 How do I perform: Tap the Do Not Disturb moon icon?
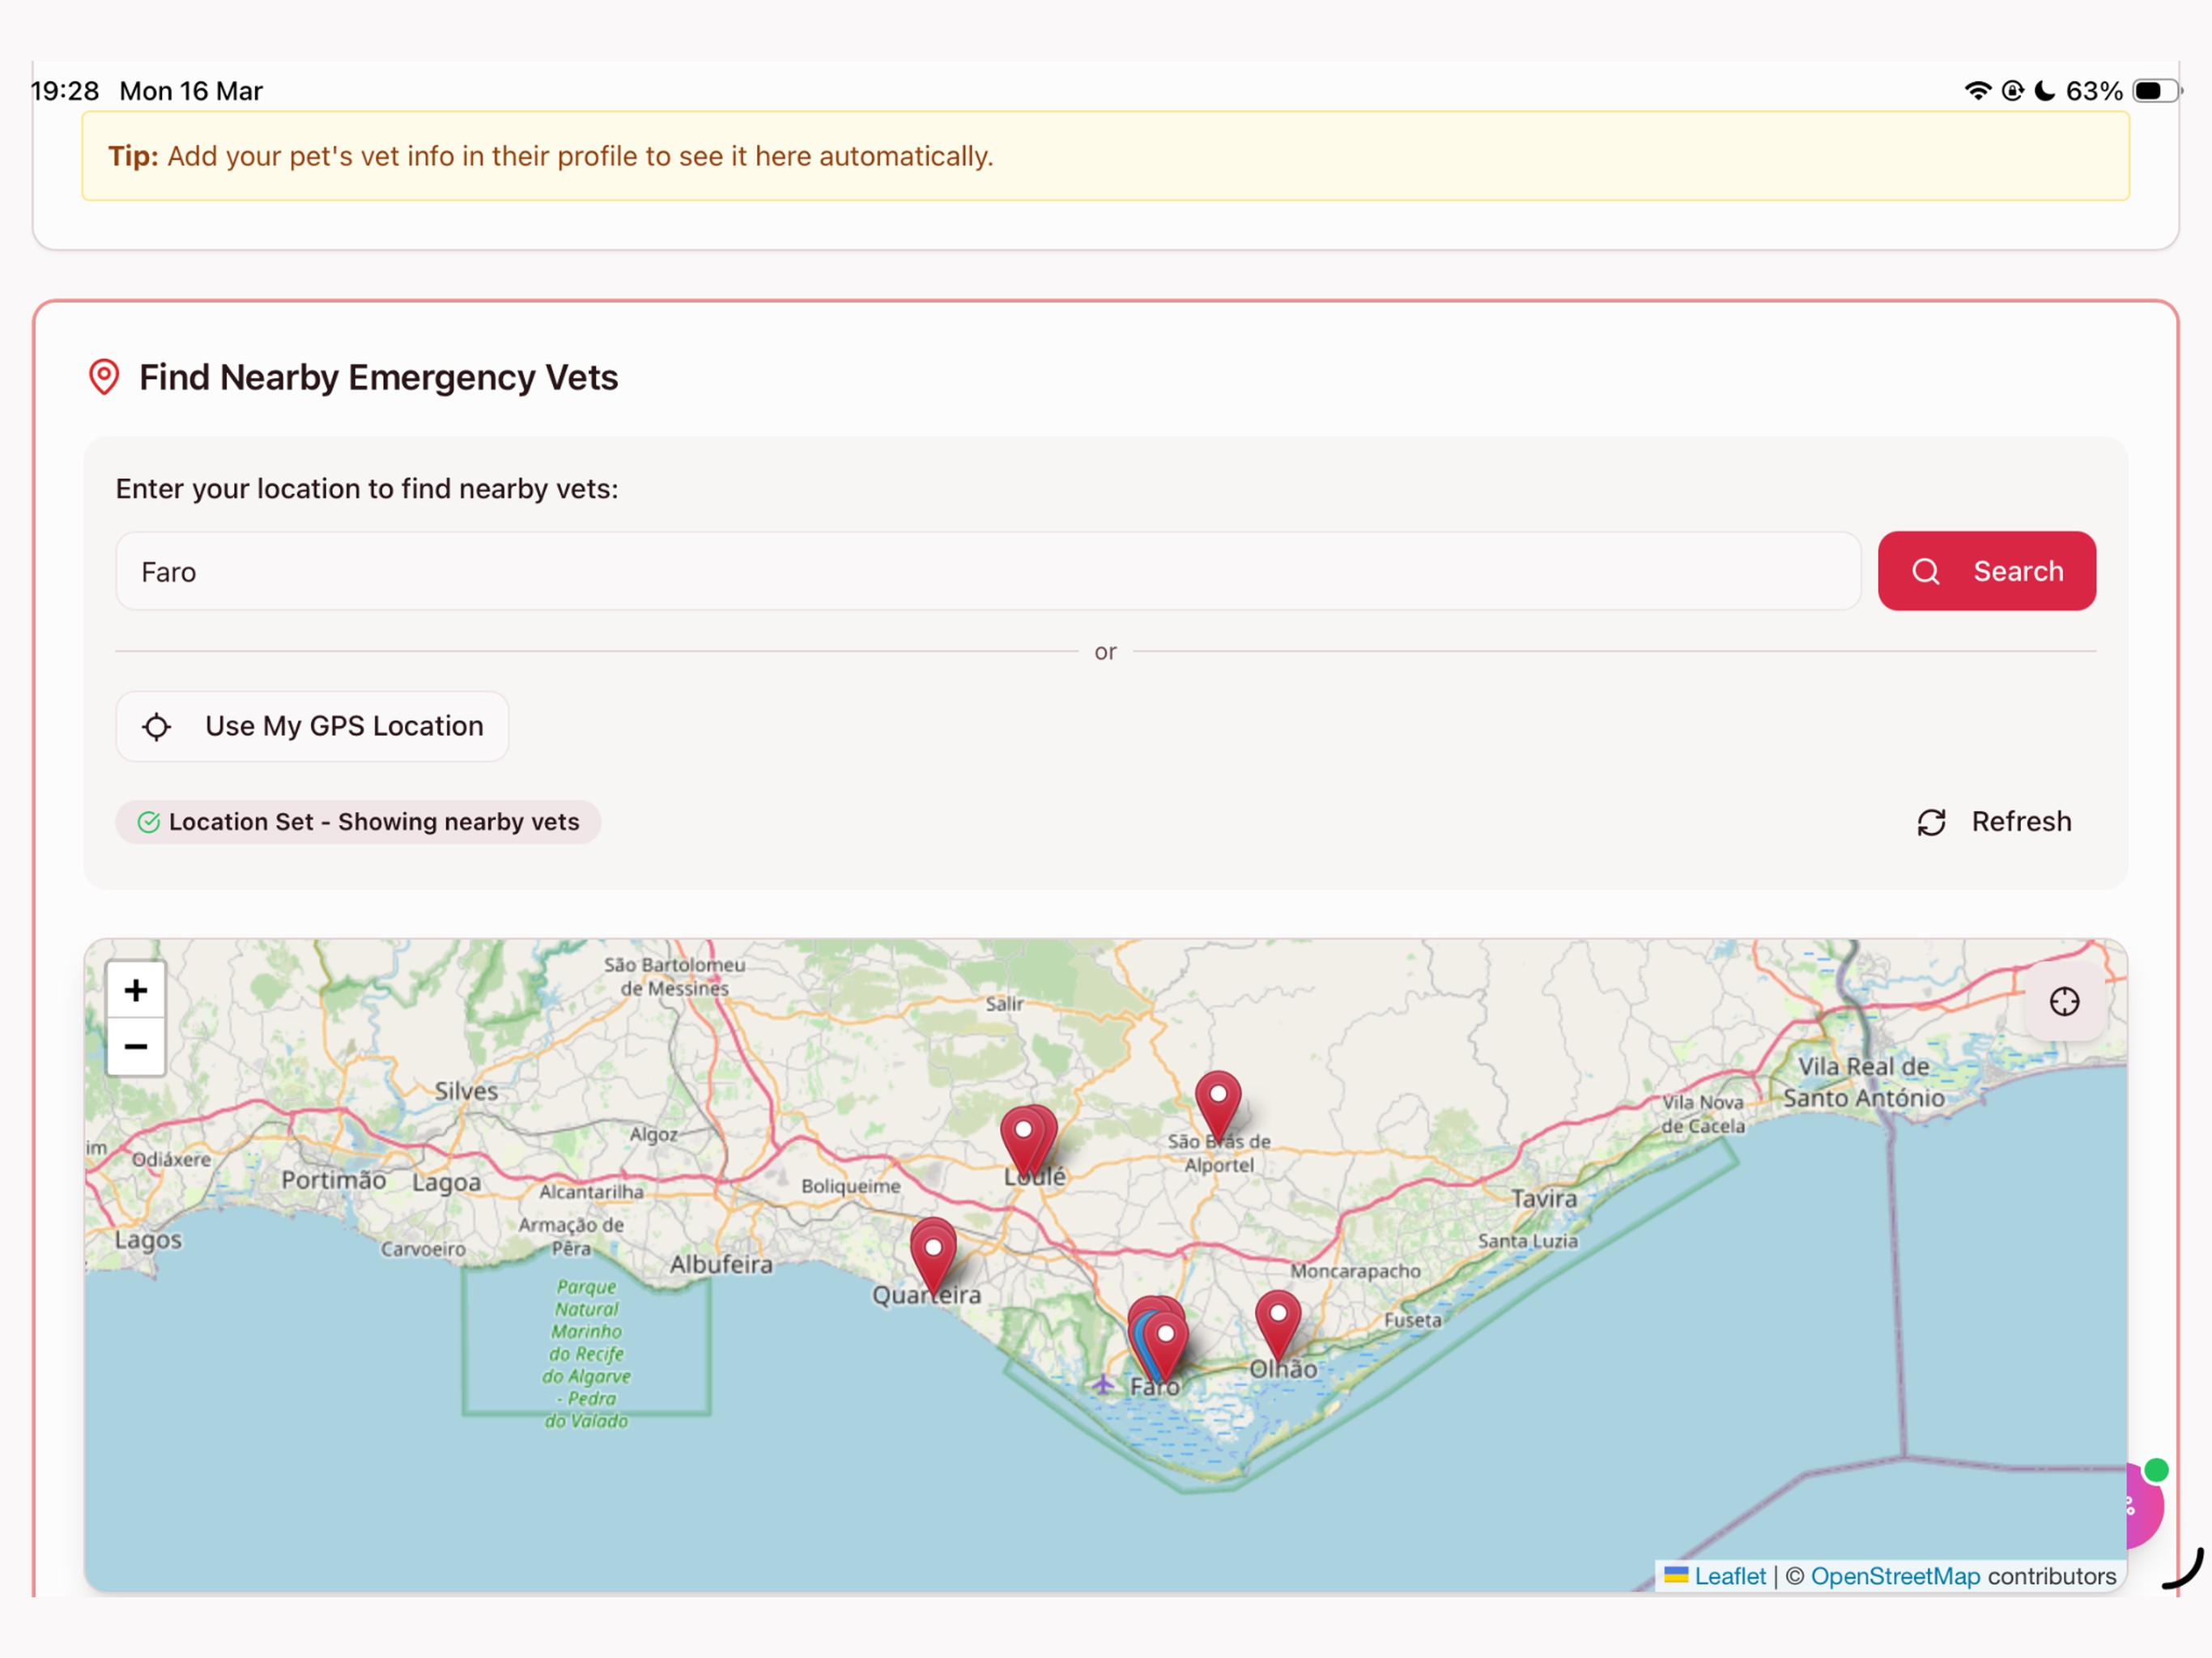pos(2045,91)
